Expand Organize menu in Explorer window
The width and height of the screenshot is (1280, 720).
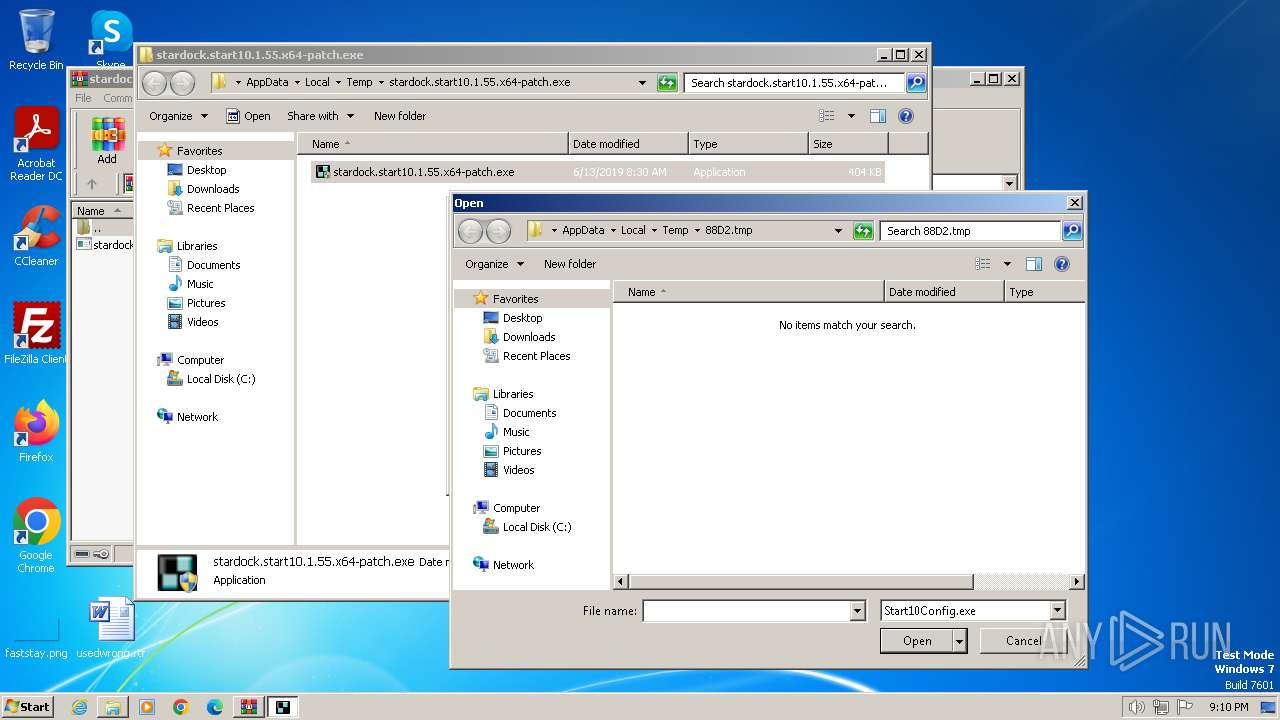178,116
